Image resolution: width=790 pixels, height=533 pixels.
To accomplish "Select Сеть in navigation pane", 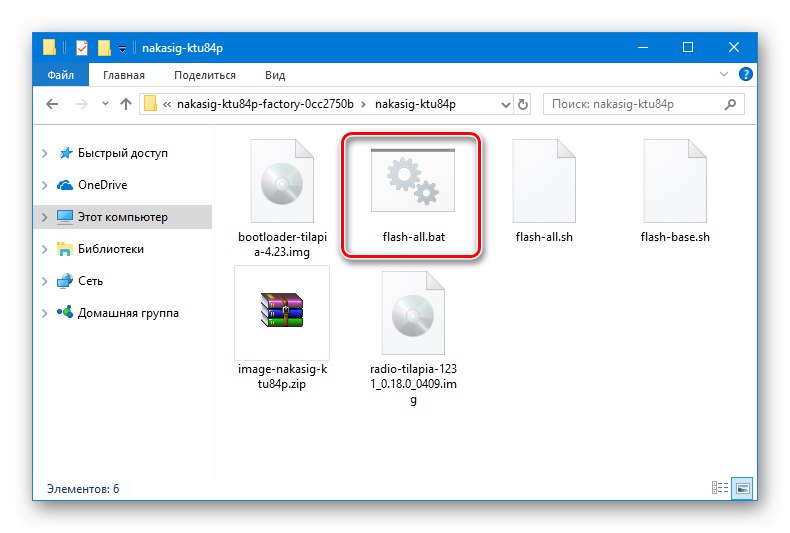I will coord(90,281).
